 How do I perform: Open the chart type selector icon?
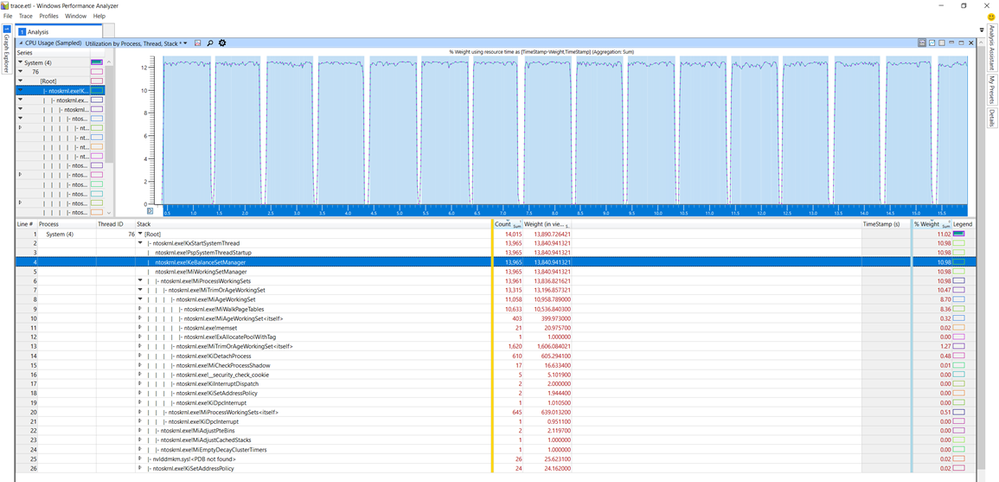point(198,43)
